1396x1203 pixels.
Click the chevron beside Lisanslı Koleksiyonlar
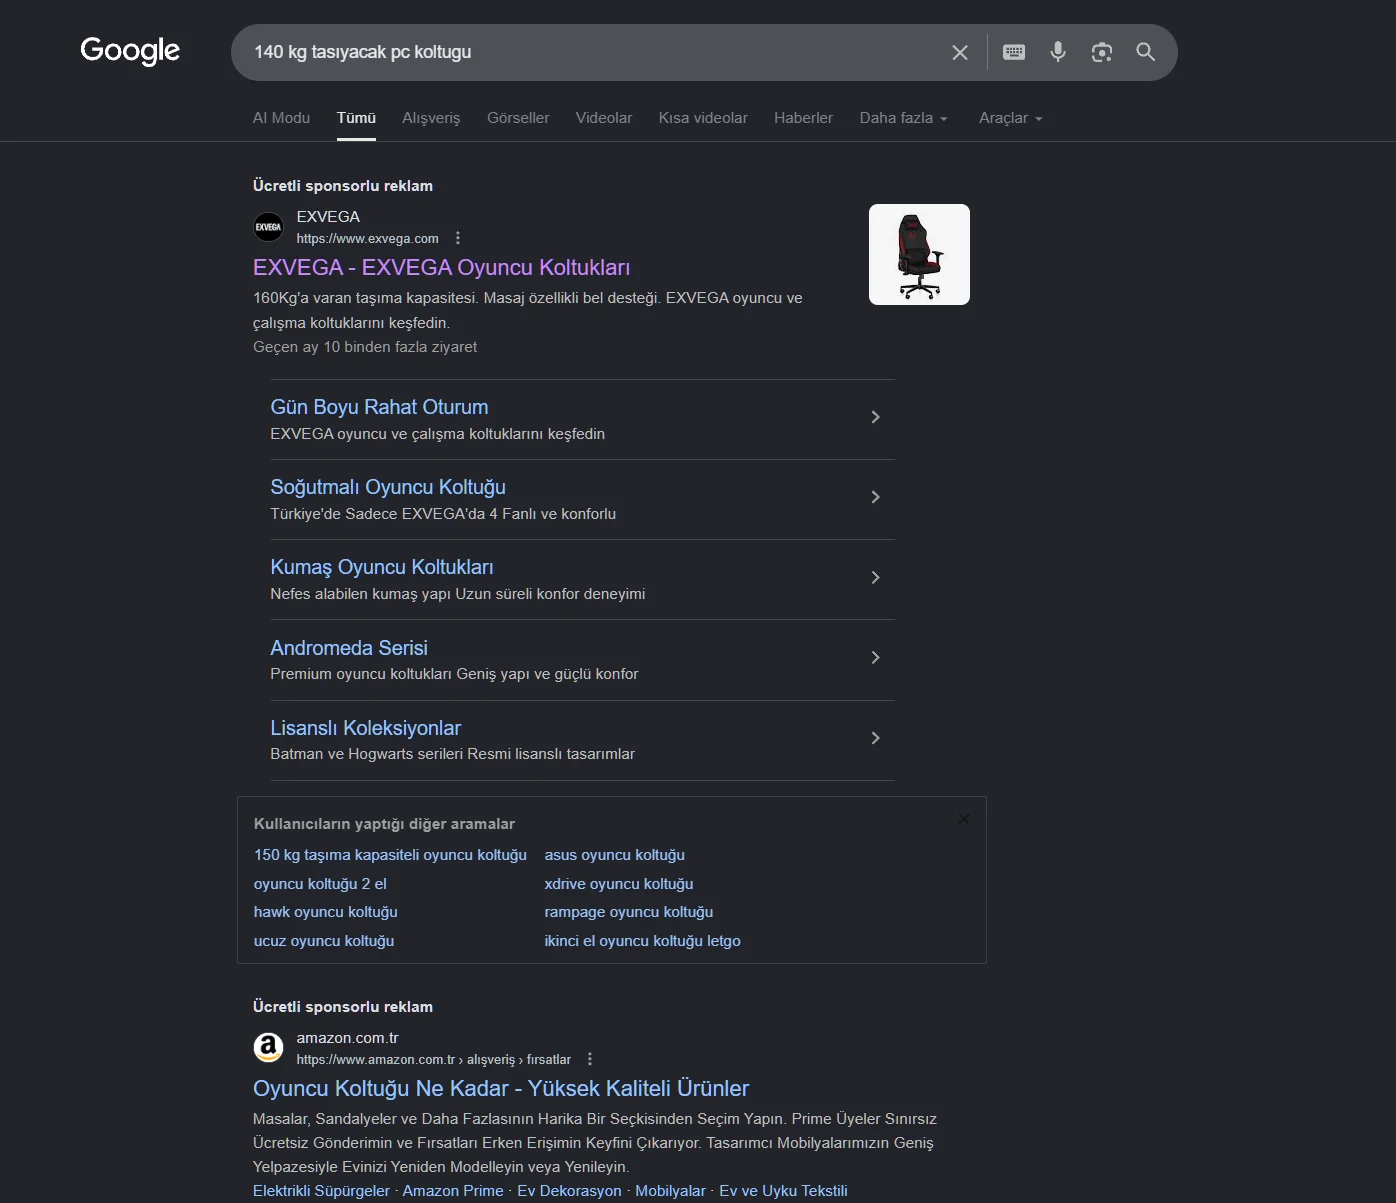pyautogui.click(x=875, y=738)
